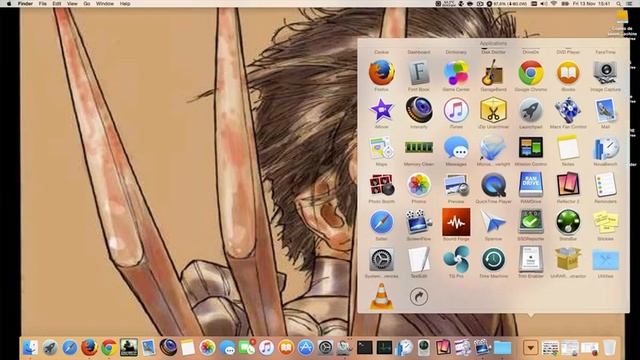This screenshot has width=640, height=360.
Task: Launch Intensify from the Applications stack
Action: 419,110
